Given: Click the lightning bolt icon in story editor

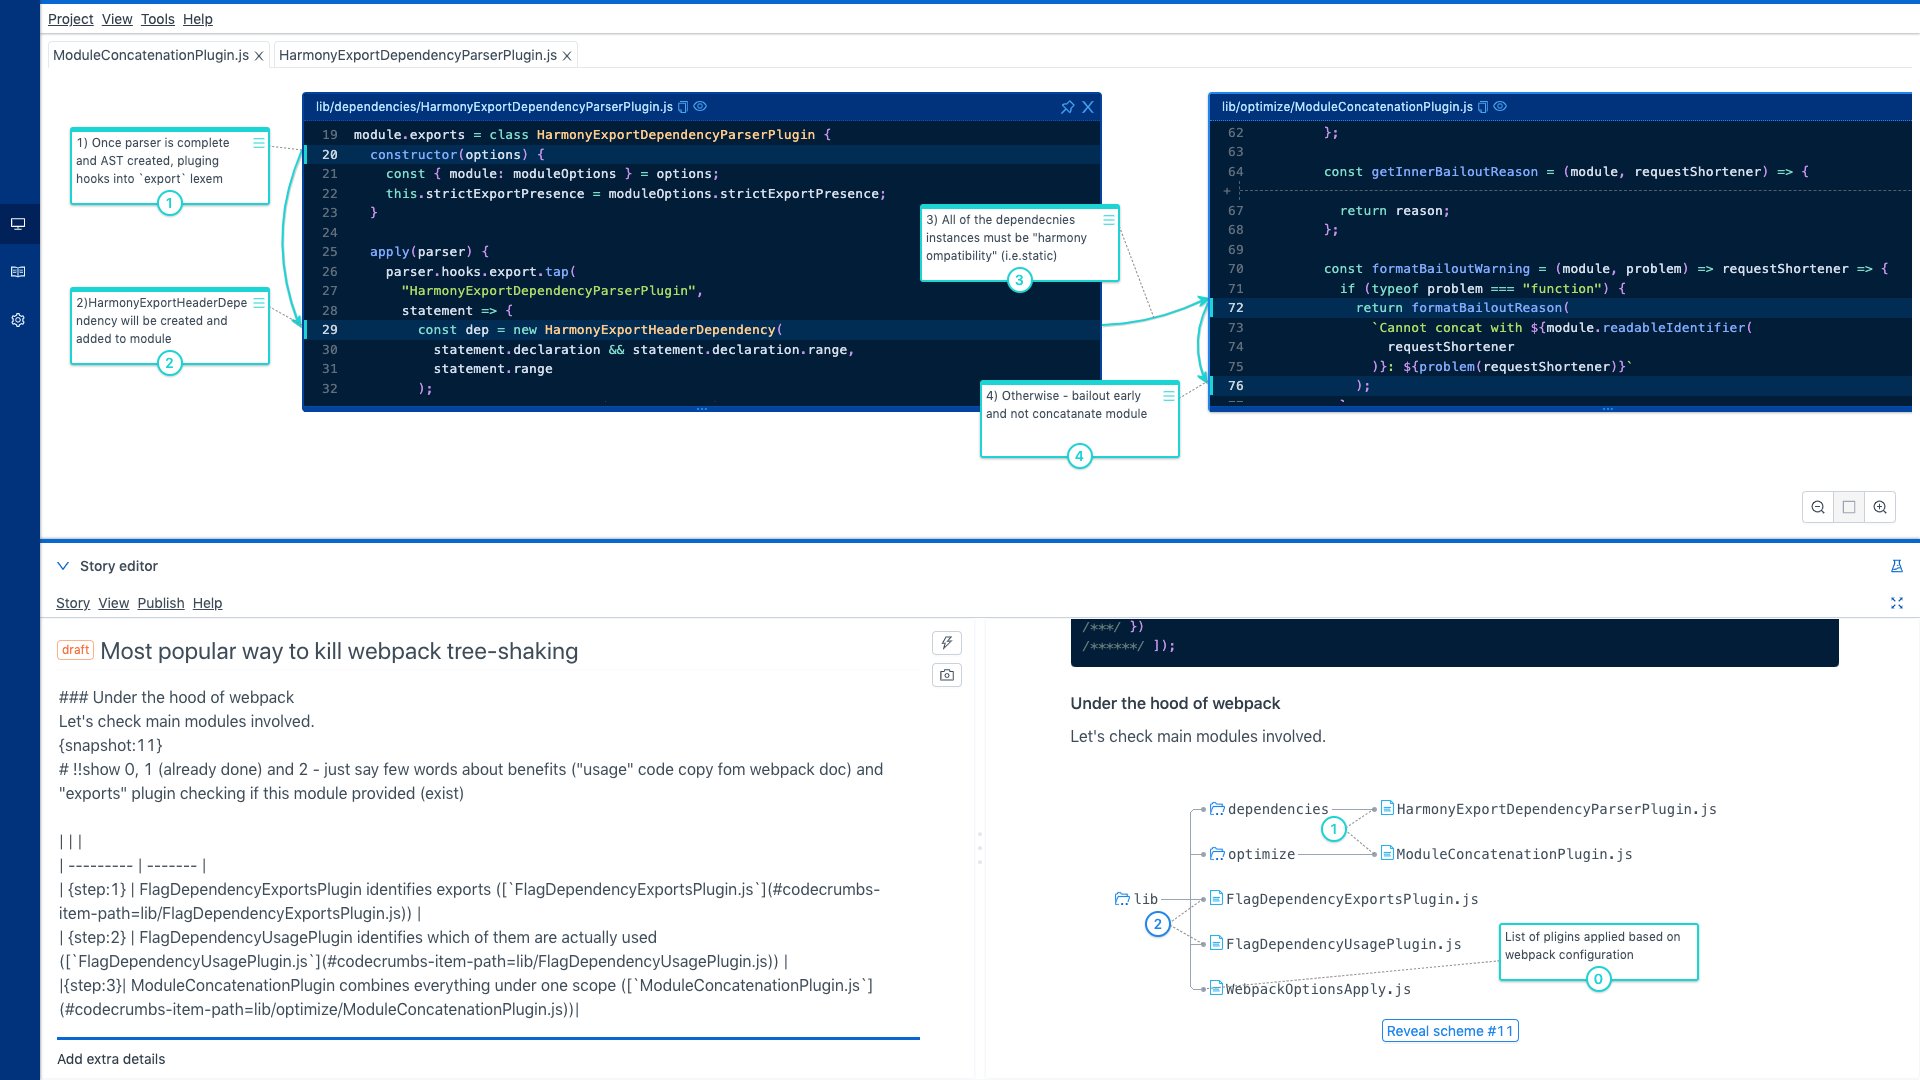Looking at the screenshot, I should [x=946, y=643].
